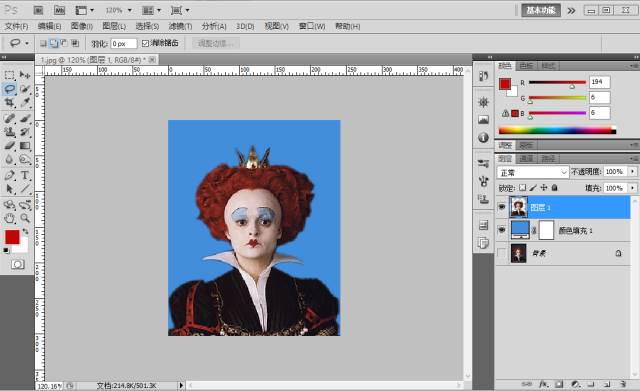Open the 编辑(E) menu
This screenshot has width=640, height=391.
tap(49, 27)
